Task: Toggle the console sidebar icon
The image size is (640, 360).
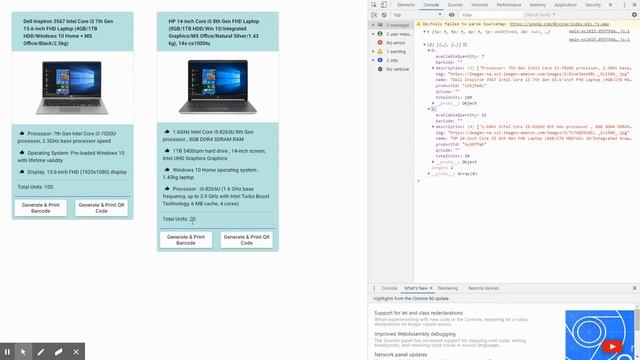Action: click(x=374, y=15)
